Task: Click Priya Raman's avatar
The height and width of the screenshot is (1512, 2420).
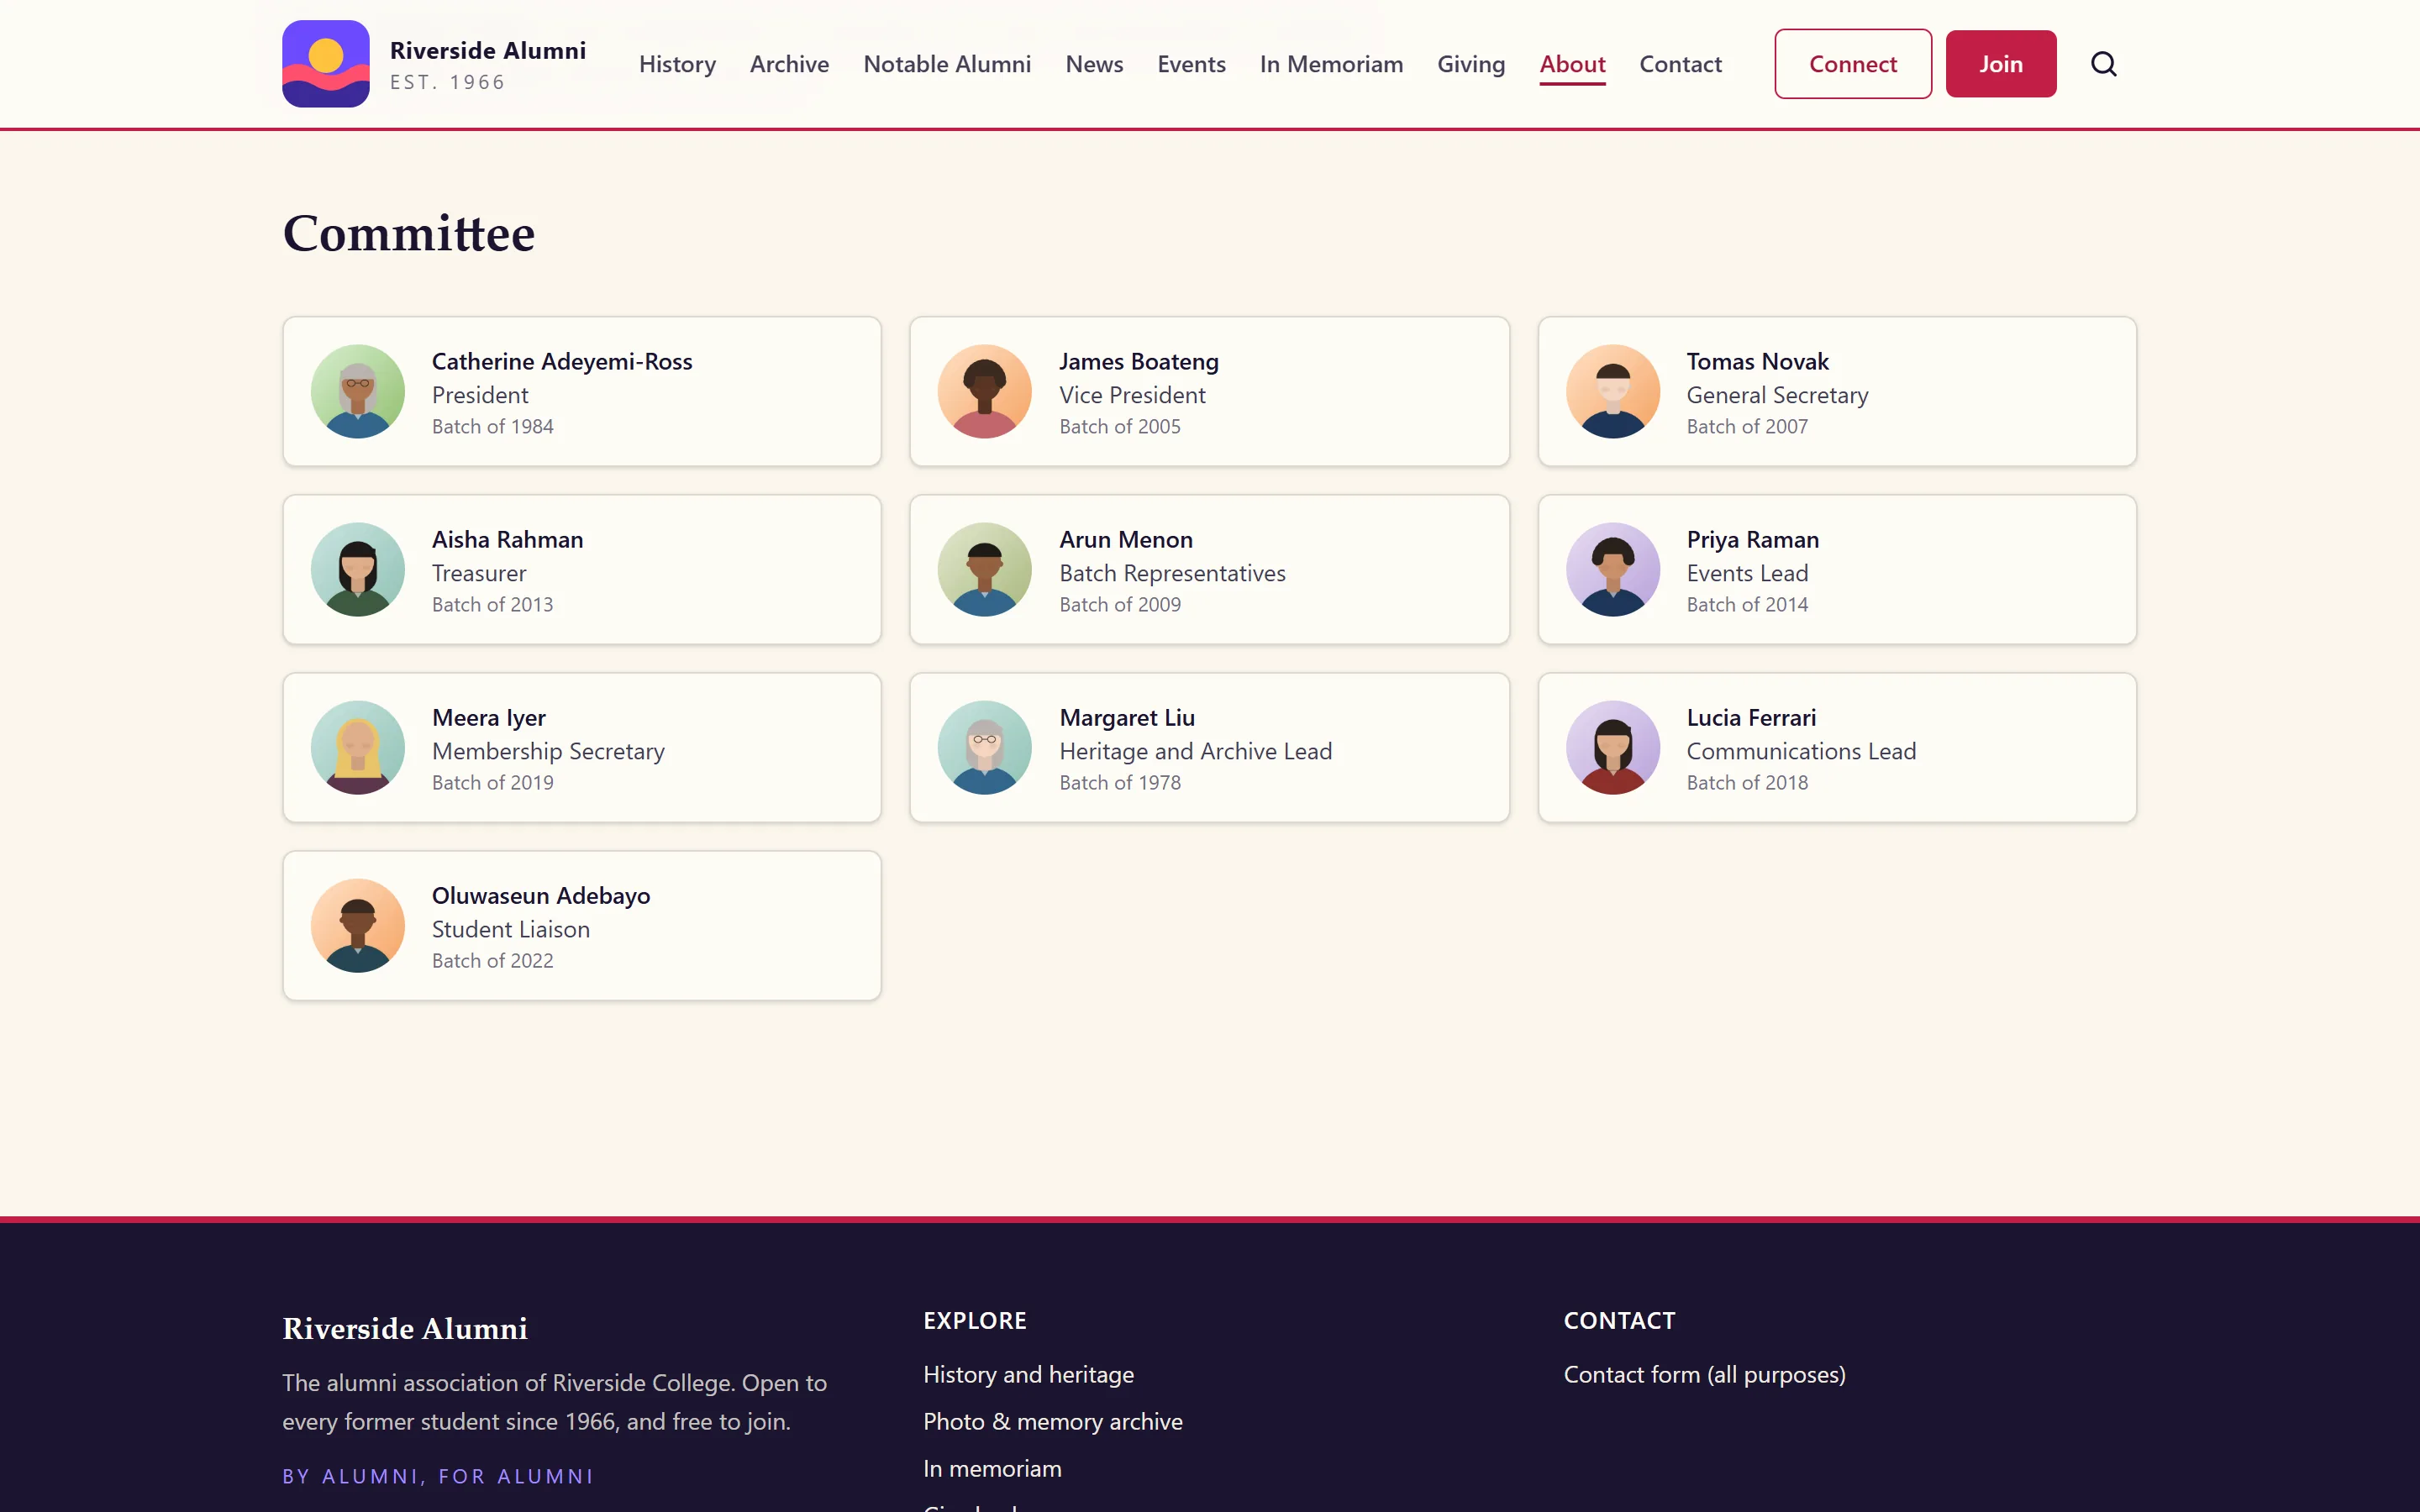Action: (1613, 569)
